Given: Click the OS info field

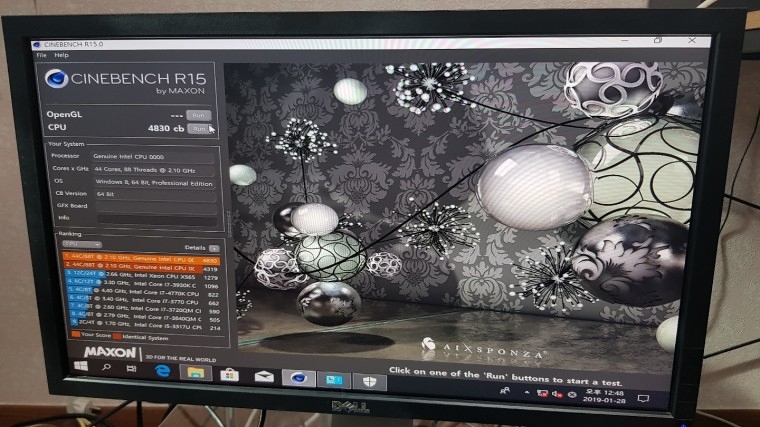Looking at the screenshot, I should (x=154, y=183).
